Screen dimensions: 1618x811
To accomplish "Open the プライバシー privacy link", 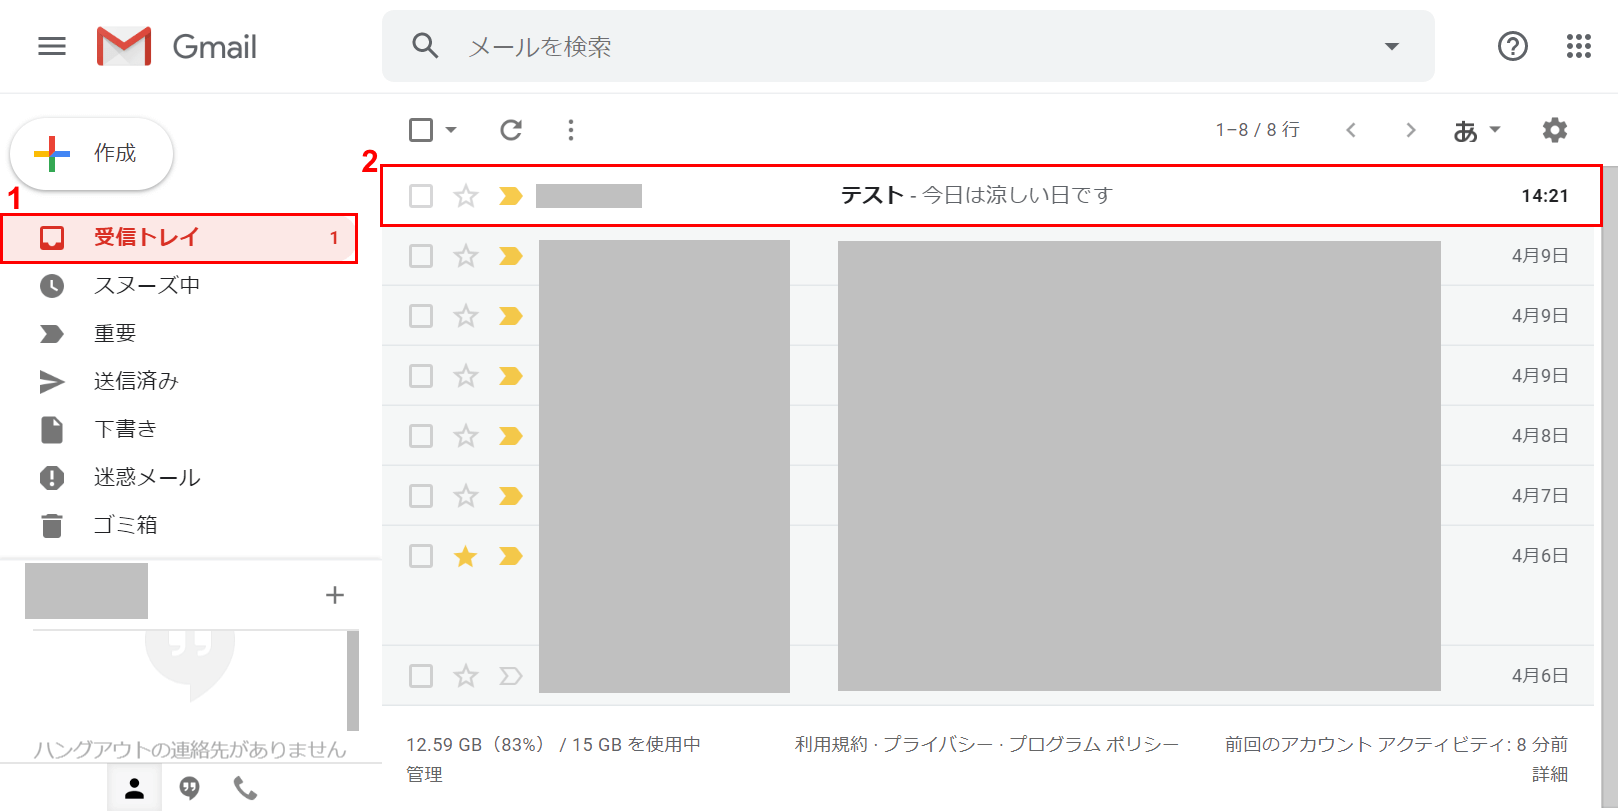I will (x=938, y=744).
